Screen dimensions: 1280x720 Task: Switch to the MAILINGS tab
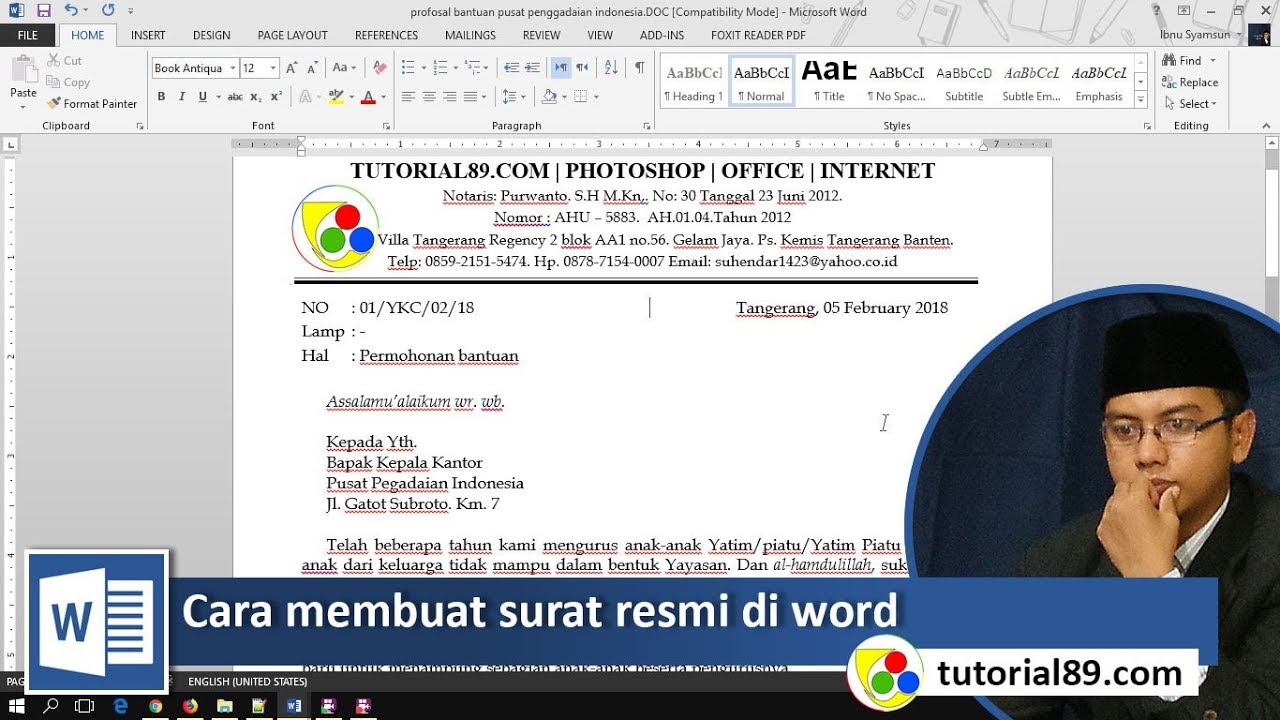tap(470, 35)
